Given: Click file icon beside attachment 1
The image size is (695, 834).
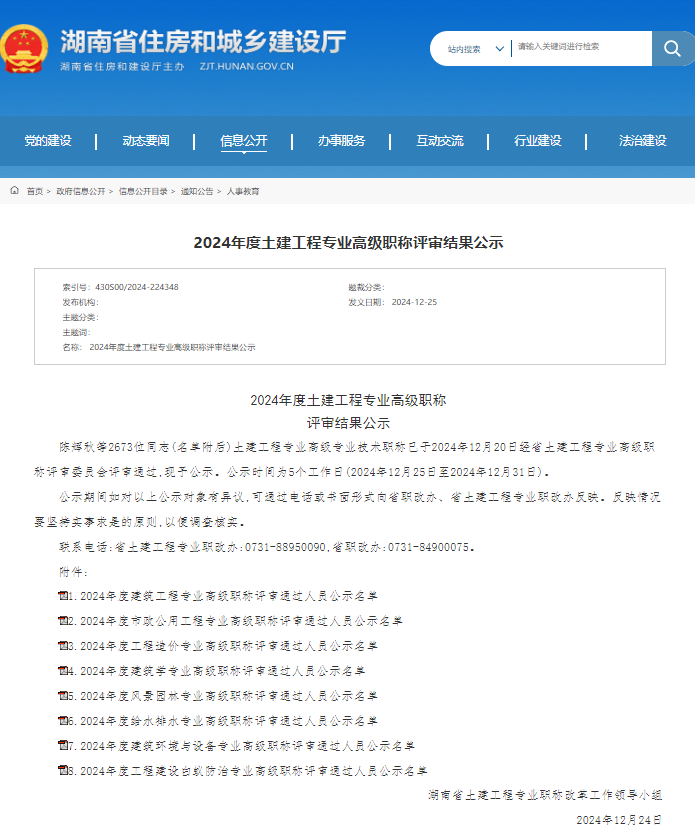Looking at the screenshot, I should pos(65,596).
